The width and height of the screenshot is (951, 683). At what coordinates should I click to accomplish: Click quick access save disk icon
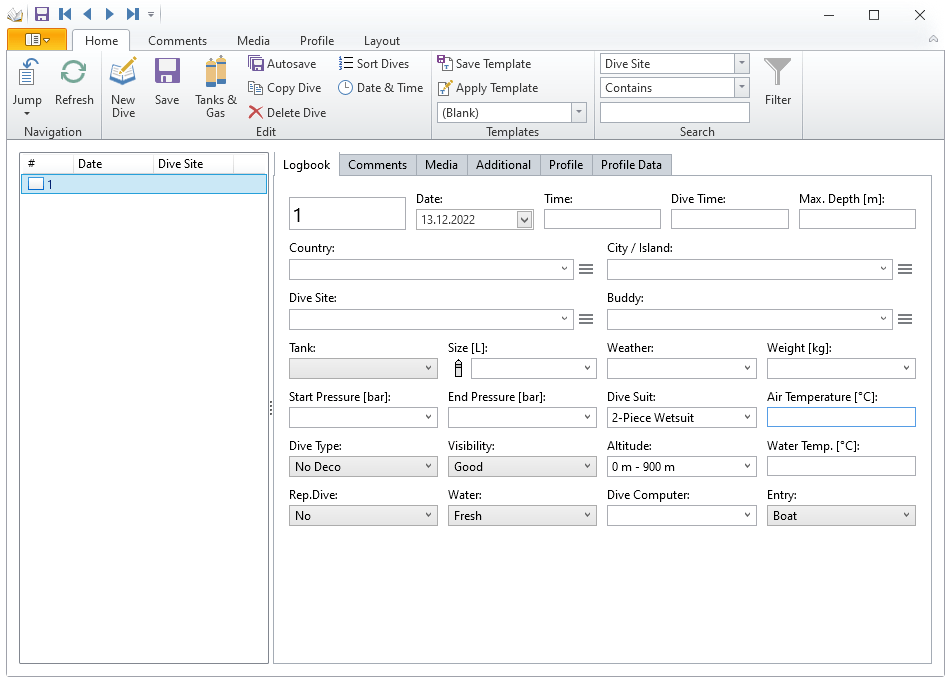(41, 14)
